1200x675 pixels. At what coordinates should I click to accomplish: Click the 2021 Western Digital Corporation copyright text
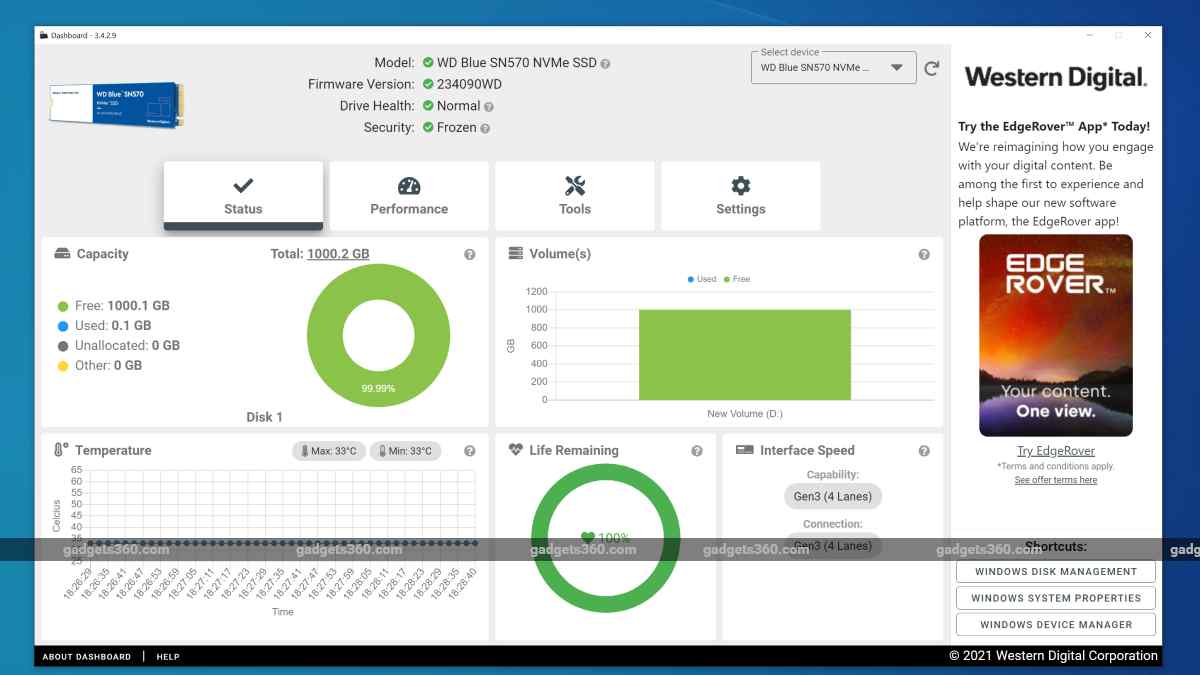pos(1054,656)
